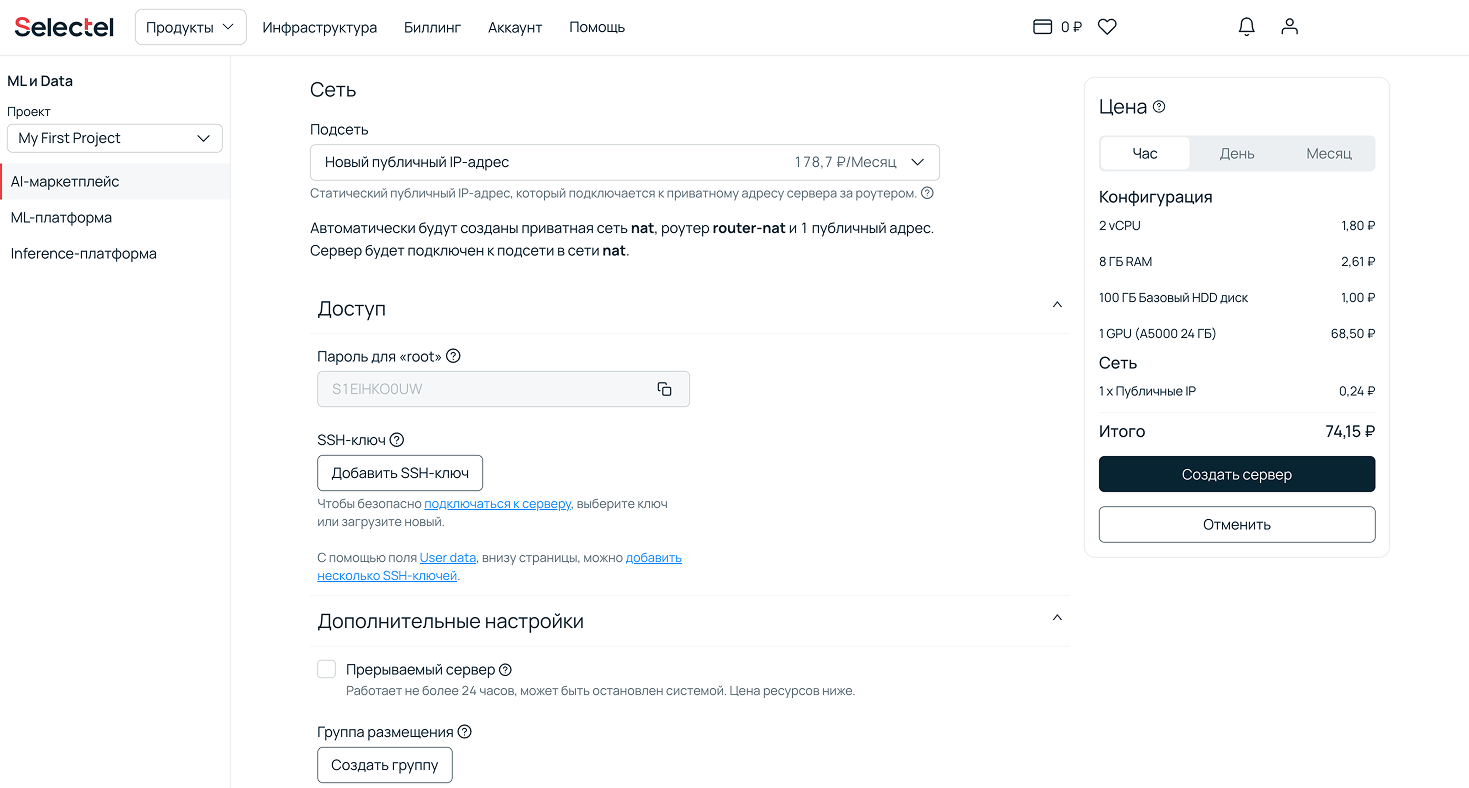Open the user profile icon
Viewport: 1469px width, 788px height.
[x=1289, y=27]
